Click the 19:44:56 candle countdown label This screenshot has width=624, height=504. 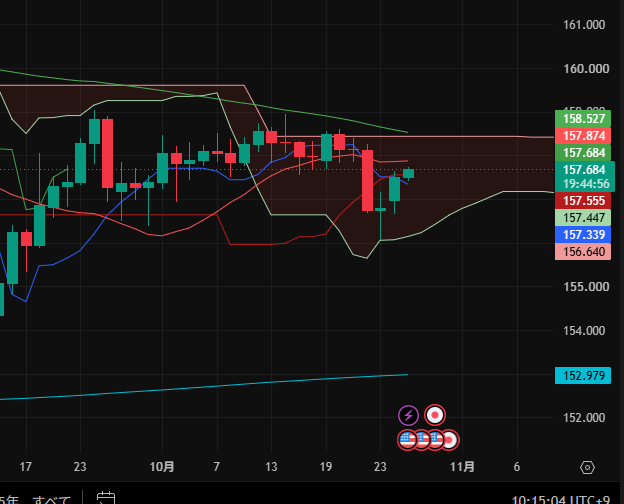coord(586,184)
